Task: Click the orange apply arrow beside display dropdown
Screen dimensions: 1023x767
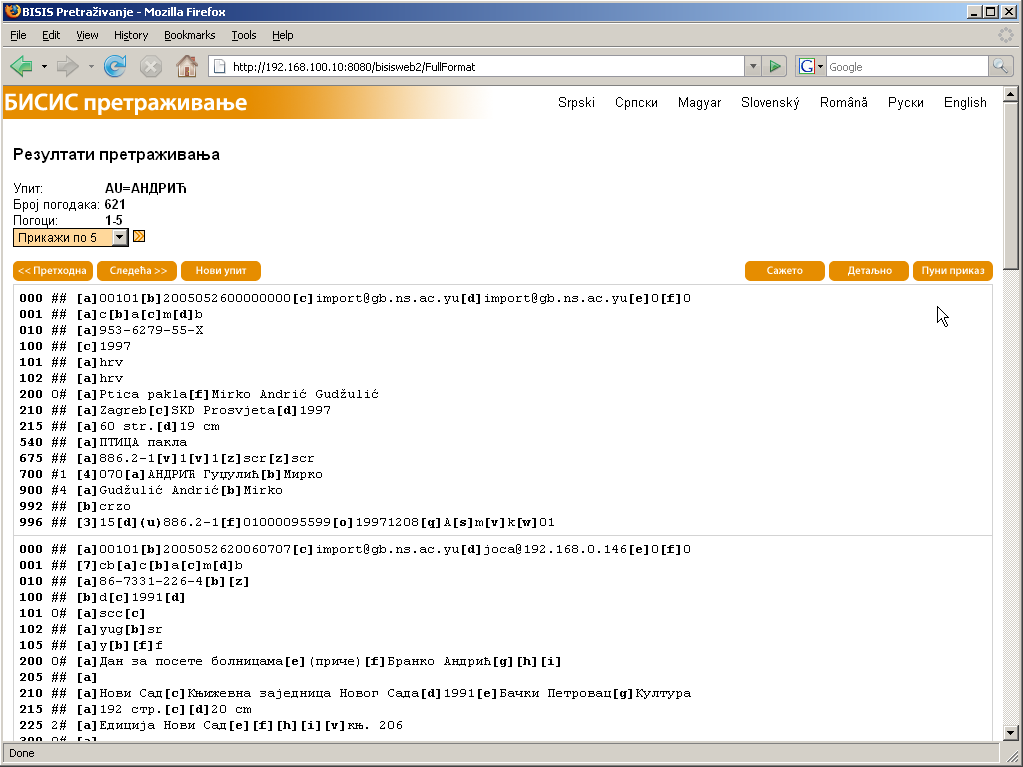Action: pos(139,236)
